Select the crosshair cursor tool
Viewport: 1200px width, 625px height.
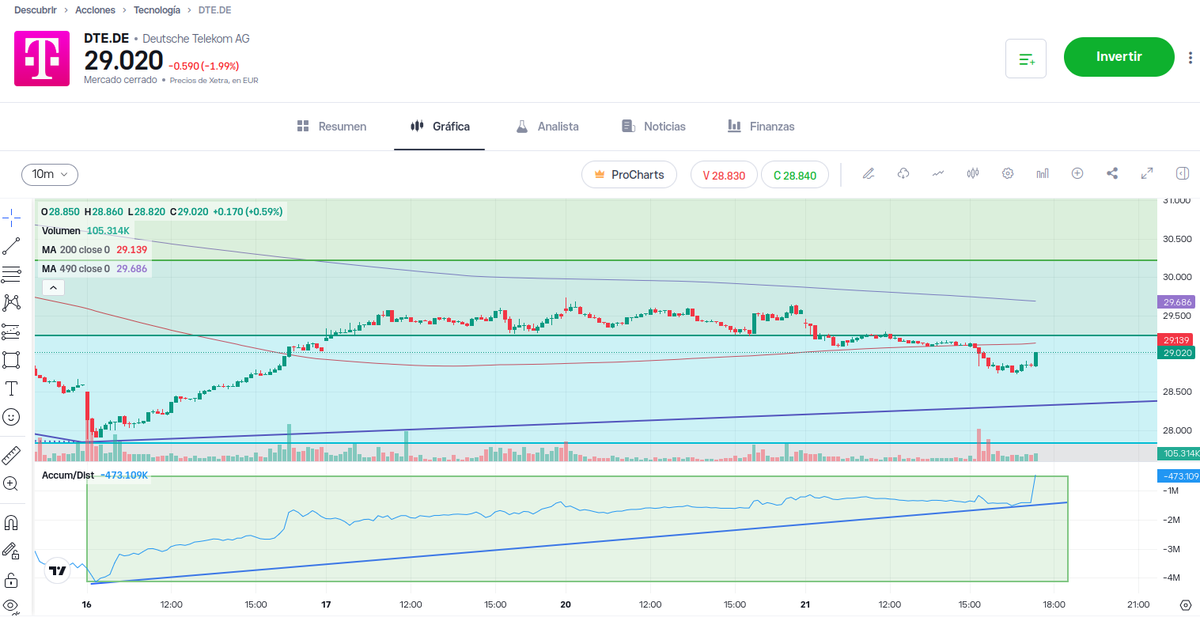11,217
